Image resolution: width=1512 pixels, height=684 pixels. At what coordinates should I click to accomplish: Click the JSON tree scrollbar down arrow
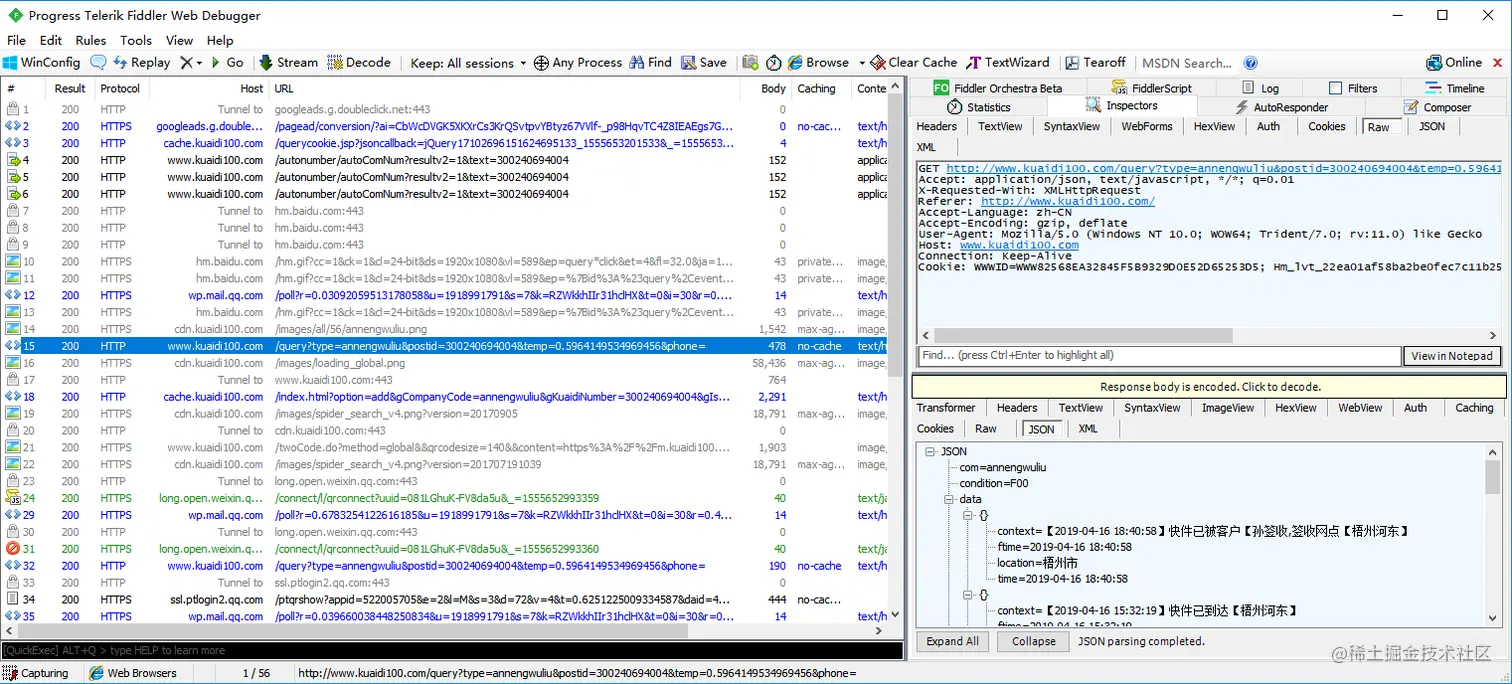[x=1493, y=616]
